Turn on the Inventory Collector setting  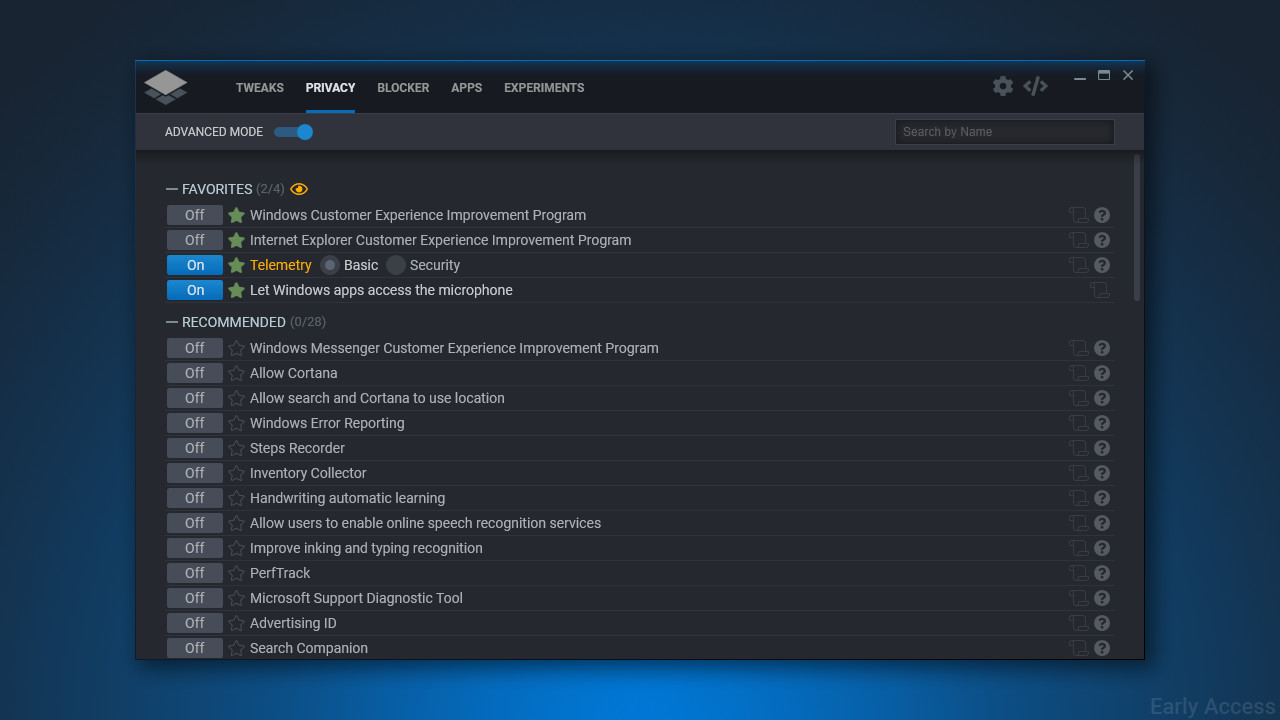(195, 473)
